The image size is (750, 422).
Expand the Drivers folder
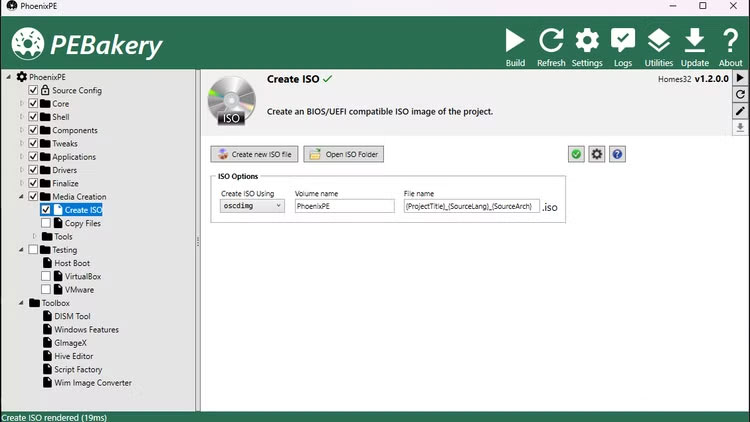[x=22, y=170]
